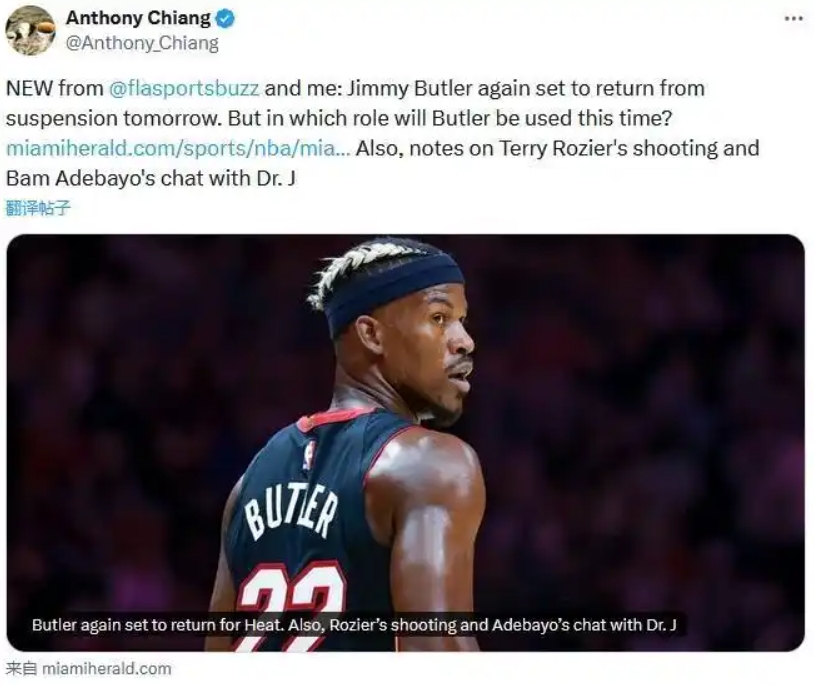Click Butler's headband in the photo
The height and width of the screenshot is (685, 814).
click(394, 291)
